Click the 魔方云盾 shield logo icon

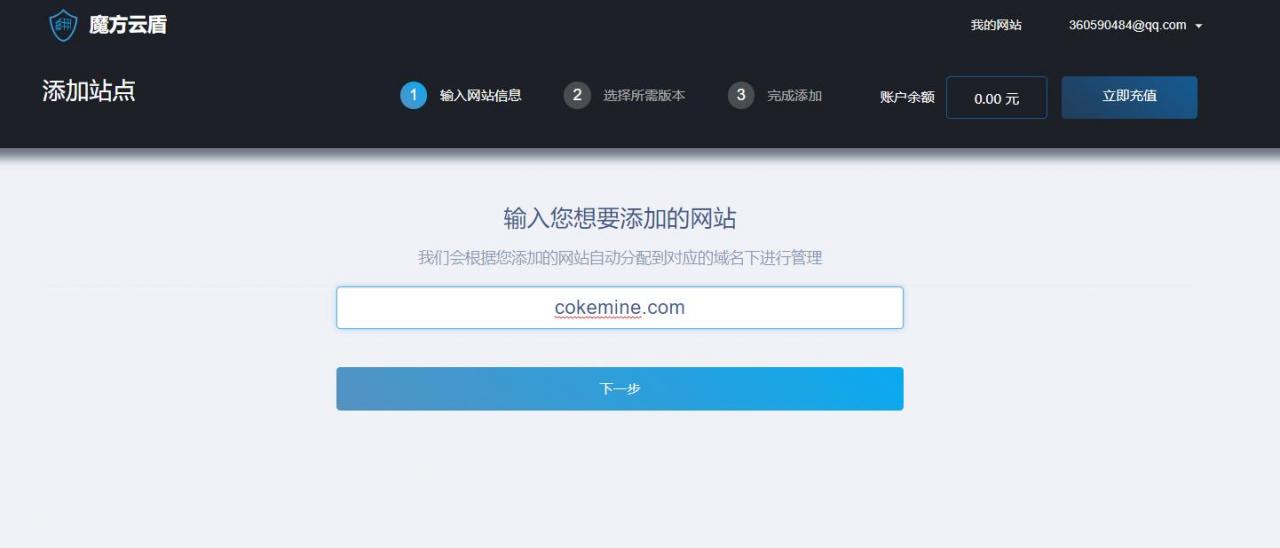tap(63, 25)
